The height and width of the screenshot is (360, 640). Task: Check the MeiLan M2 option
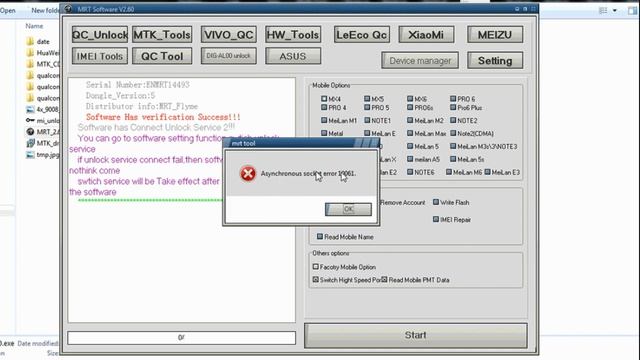tap(410, 120)
